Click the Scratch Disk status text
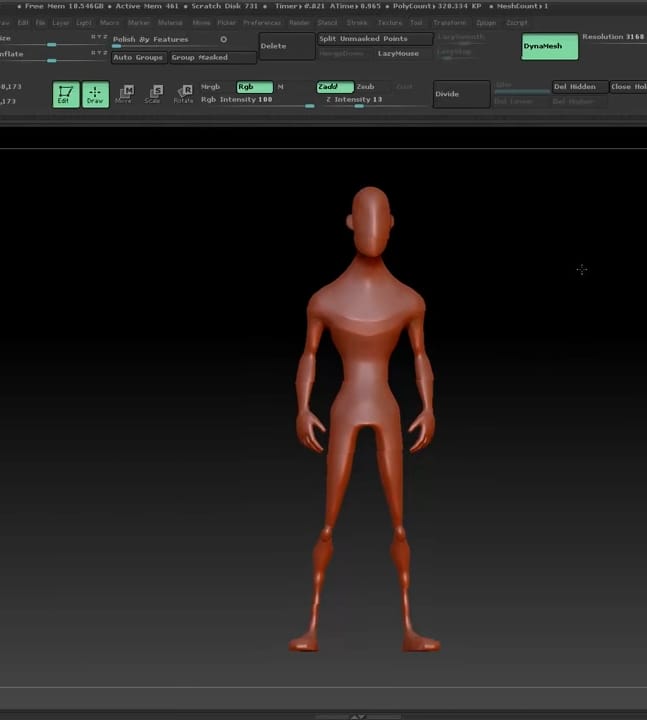647x720 pixels. coord(225,6)
